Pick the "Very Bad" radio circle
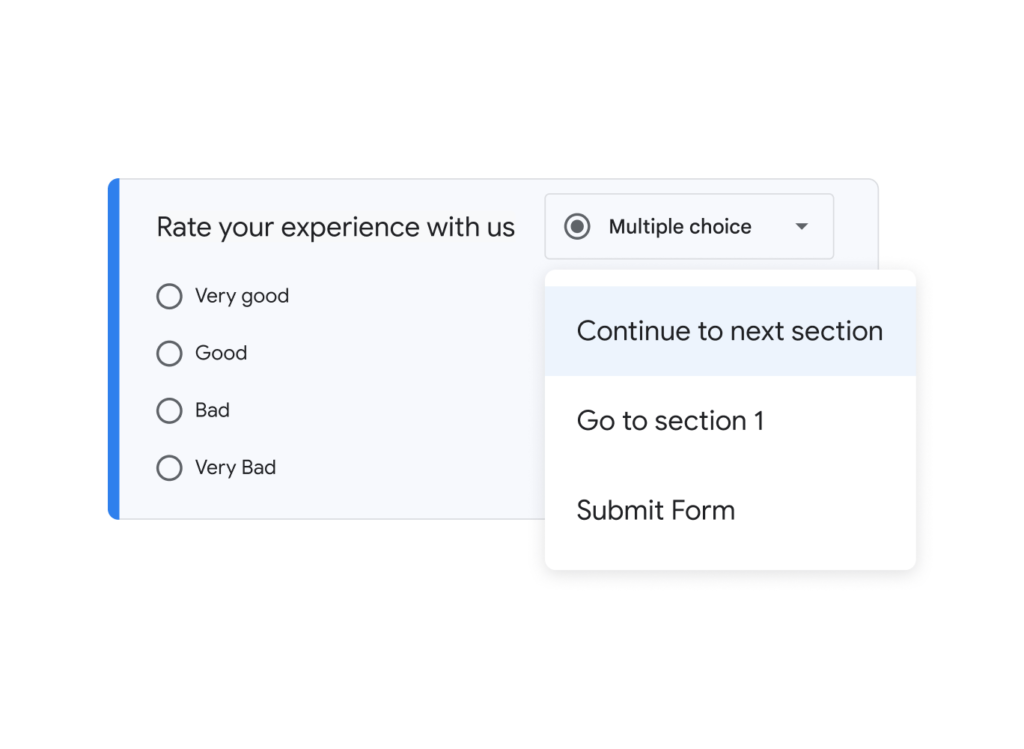 pos(170,467)
